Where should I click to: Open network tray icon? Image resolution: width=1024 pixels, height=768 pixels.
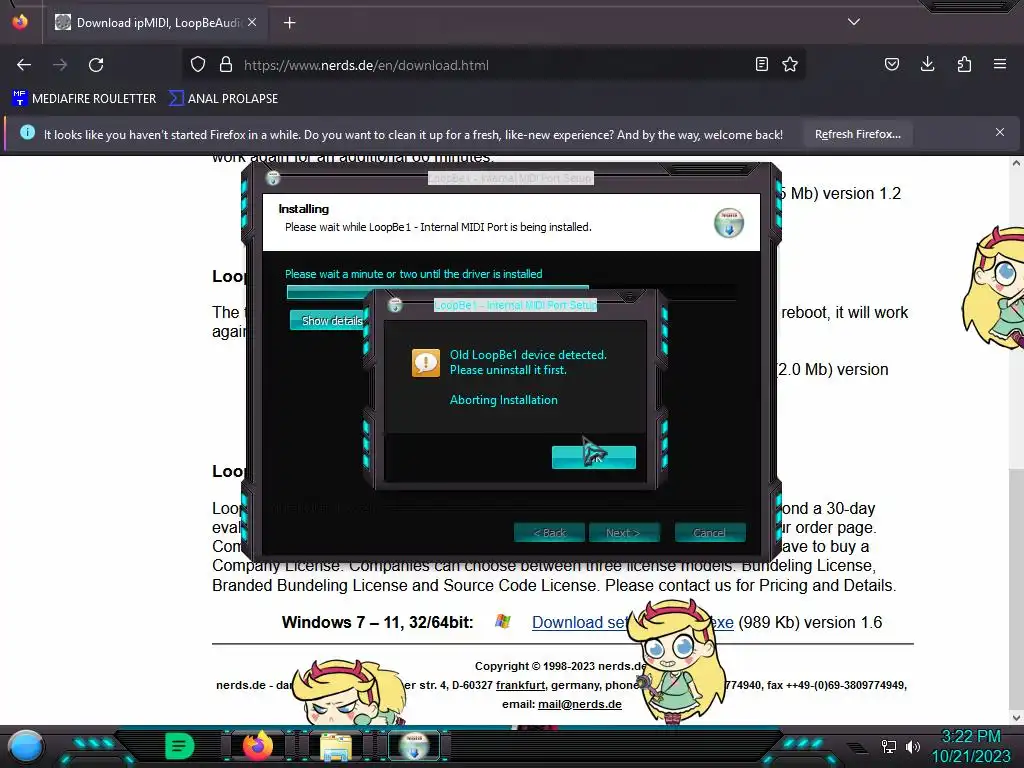tap(888, 746)
